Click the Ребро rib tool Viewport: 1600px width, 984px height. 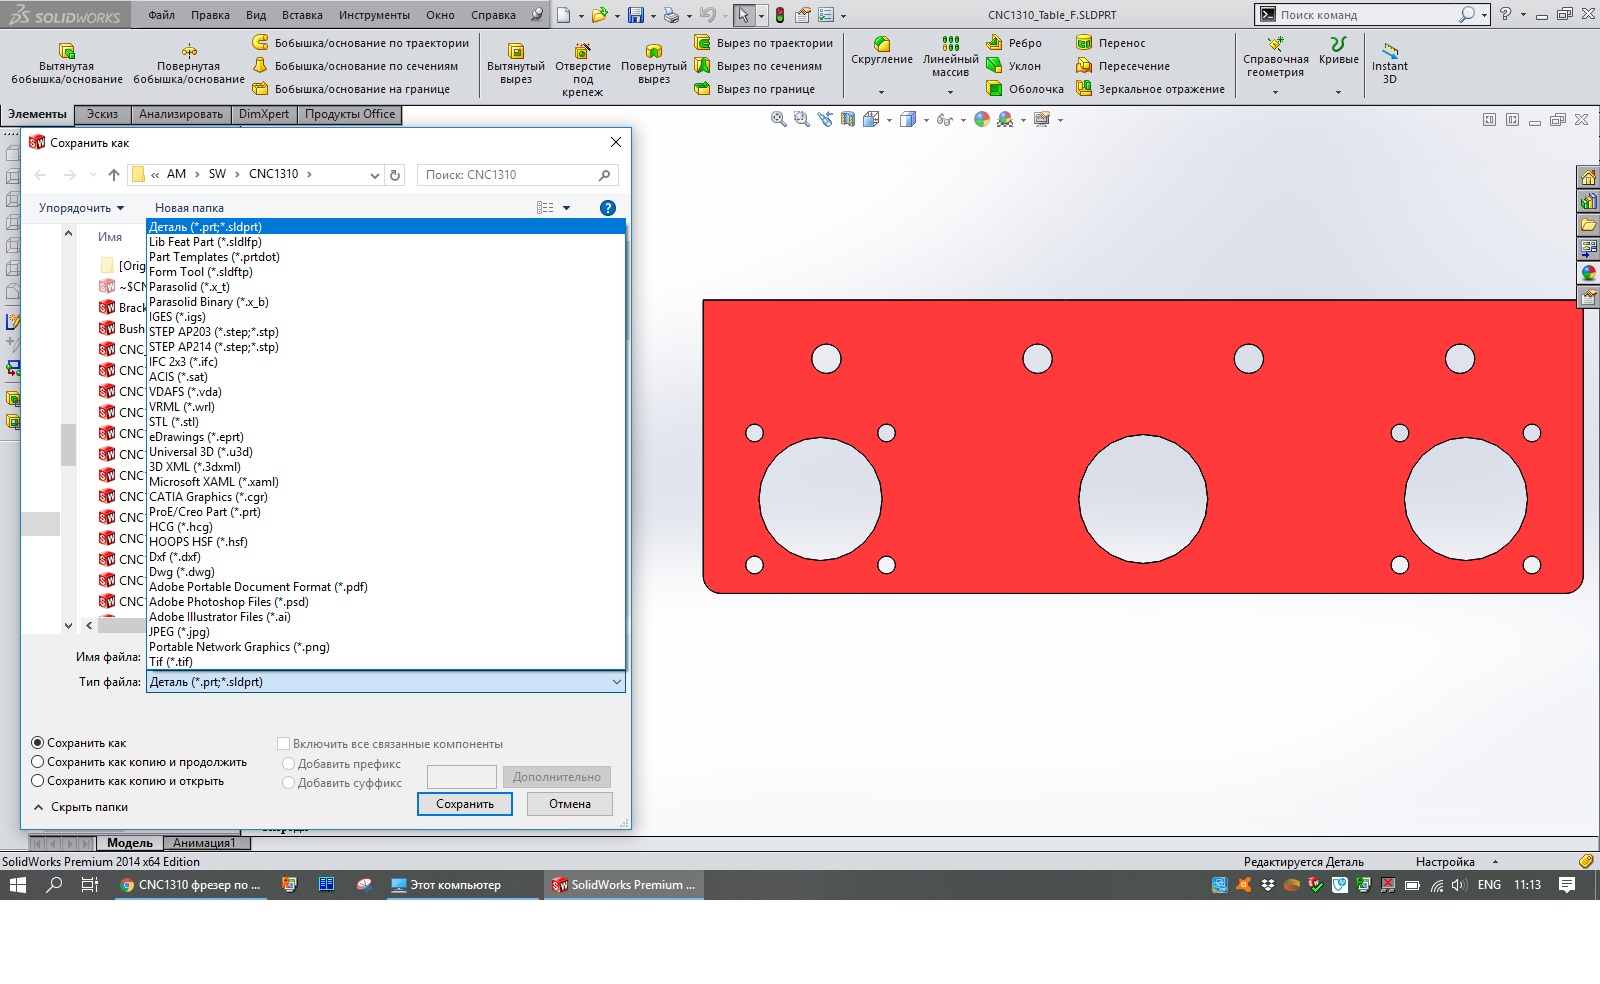1015,43
